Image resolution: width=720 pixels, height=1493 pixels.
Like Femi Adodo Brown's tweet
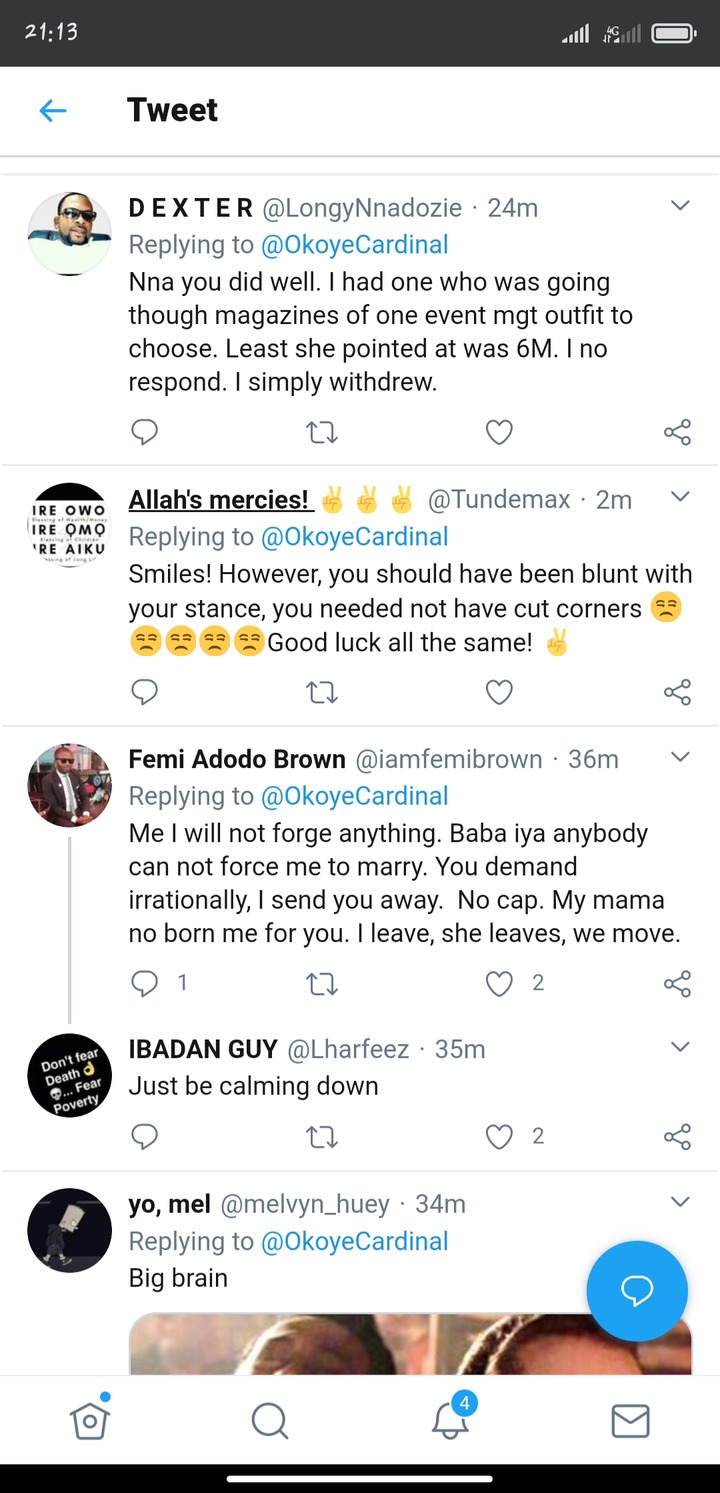[x=499, y=983]
